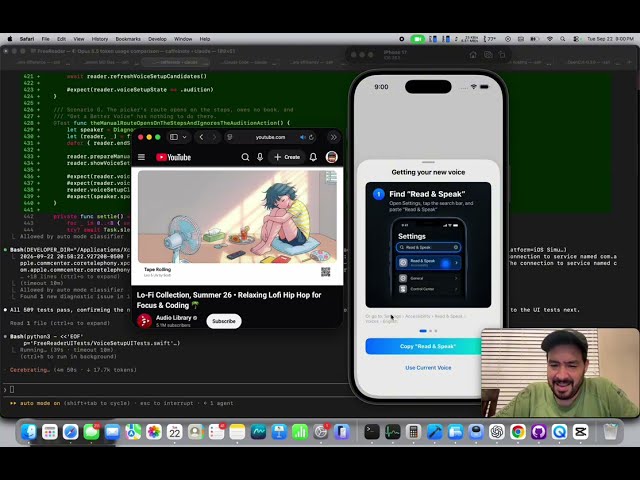Tap the sheet grabber handle on iPhone
The width and height of the screenshot is (640, 480).
pos(428,162)
